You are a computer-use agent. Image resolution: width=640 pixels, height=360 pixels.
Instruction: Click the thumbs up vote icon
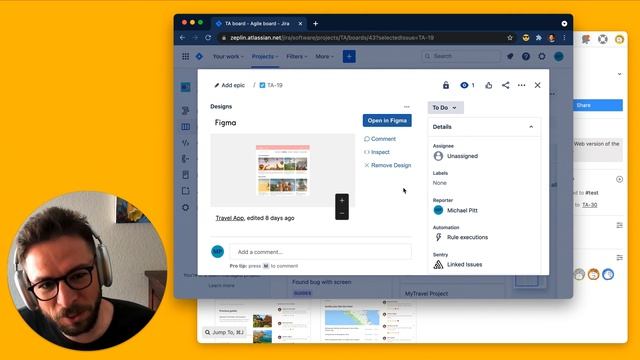click(489, 85)
